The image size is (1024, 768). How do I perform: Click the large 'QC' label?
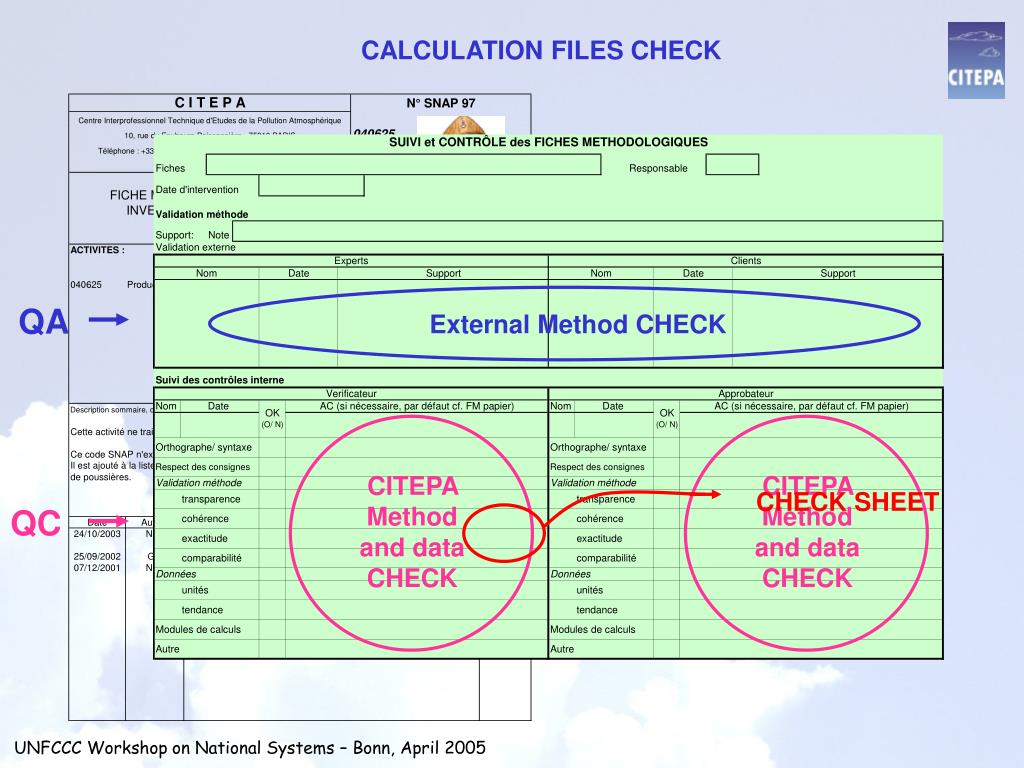click(x=36, y=523)
